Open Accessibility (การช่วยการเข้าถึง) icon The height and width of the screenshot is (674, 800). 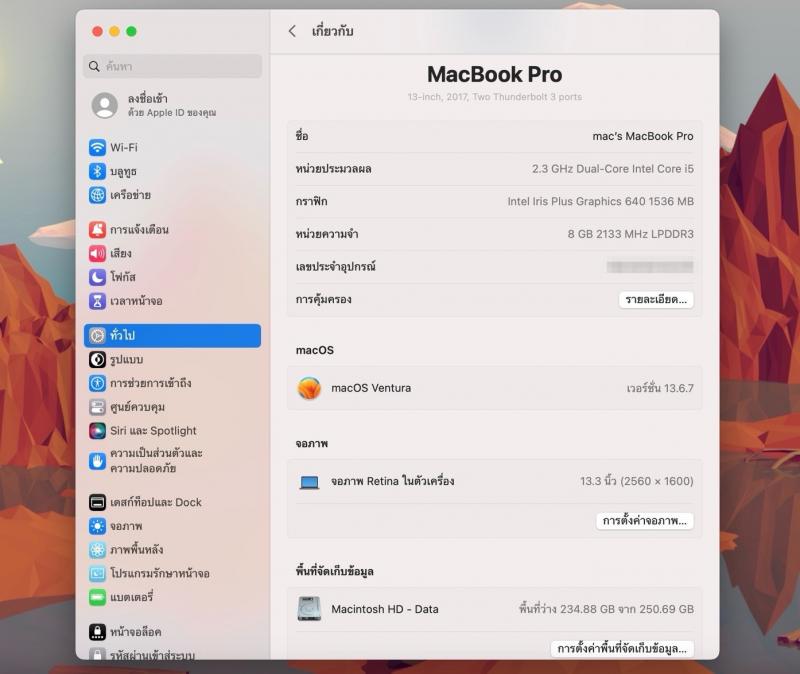[x=97, y=383]
